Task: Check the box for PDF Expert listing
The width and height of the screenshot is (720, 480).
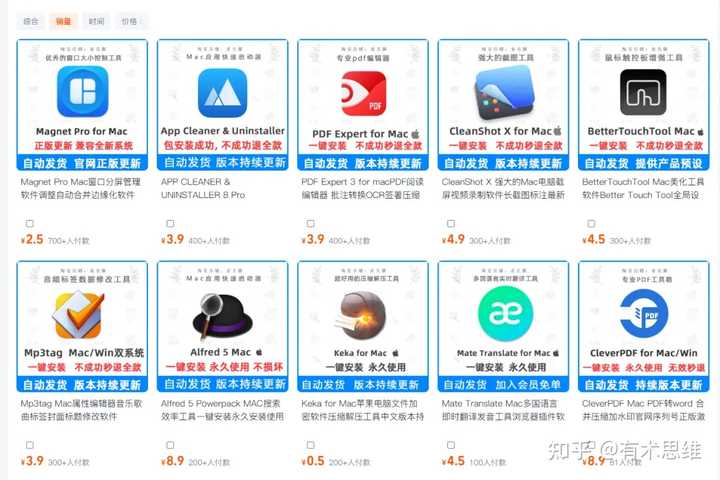Action: click(311, 224)
